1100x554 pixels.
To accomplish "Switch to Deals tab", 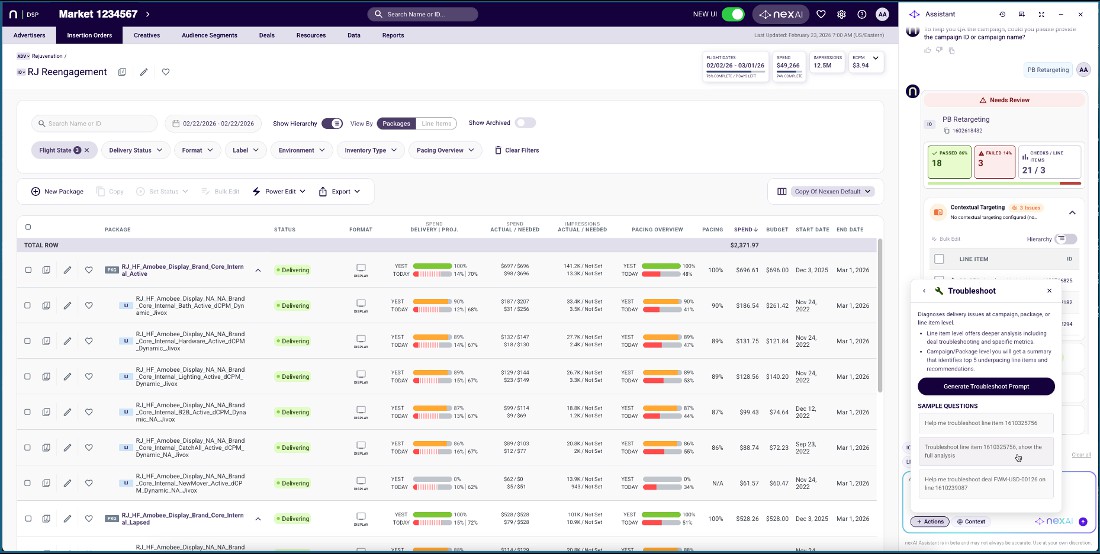I will click(x=267, y=35).
